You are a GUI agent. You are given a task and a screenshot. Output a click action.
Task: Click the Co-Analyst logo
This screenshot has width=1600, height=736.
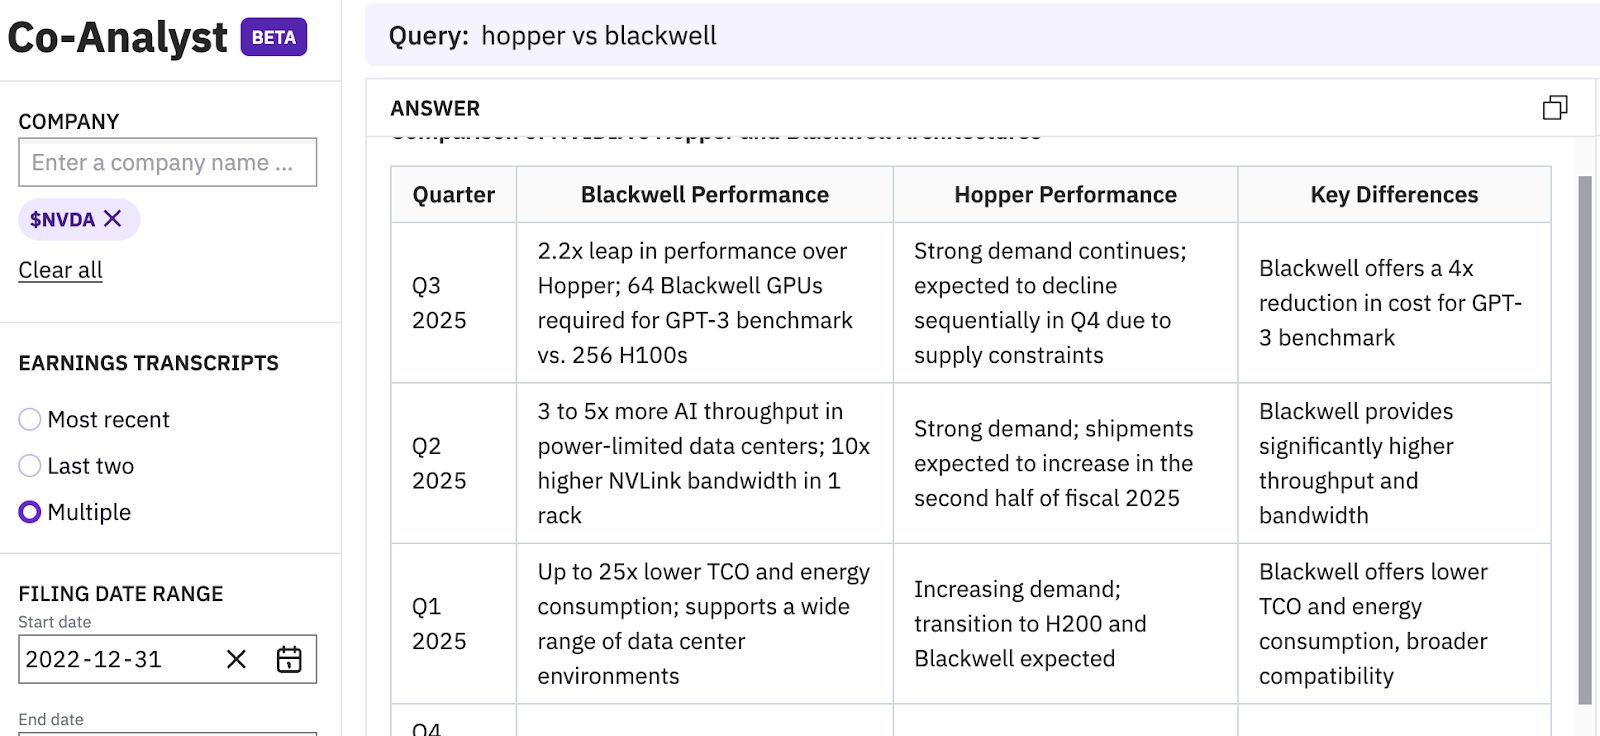(117, 37)
